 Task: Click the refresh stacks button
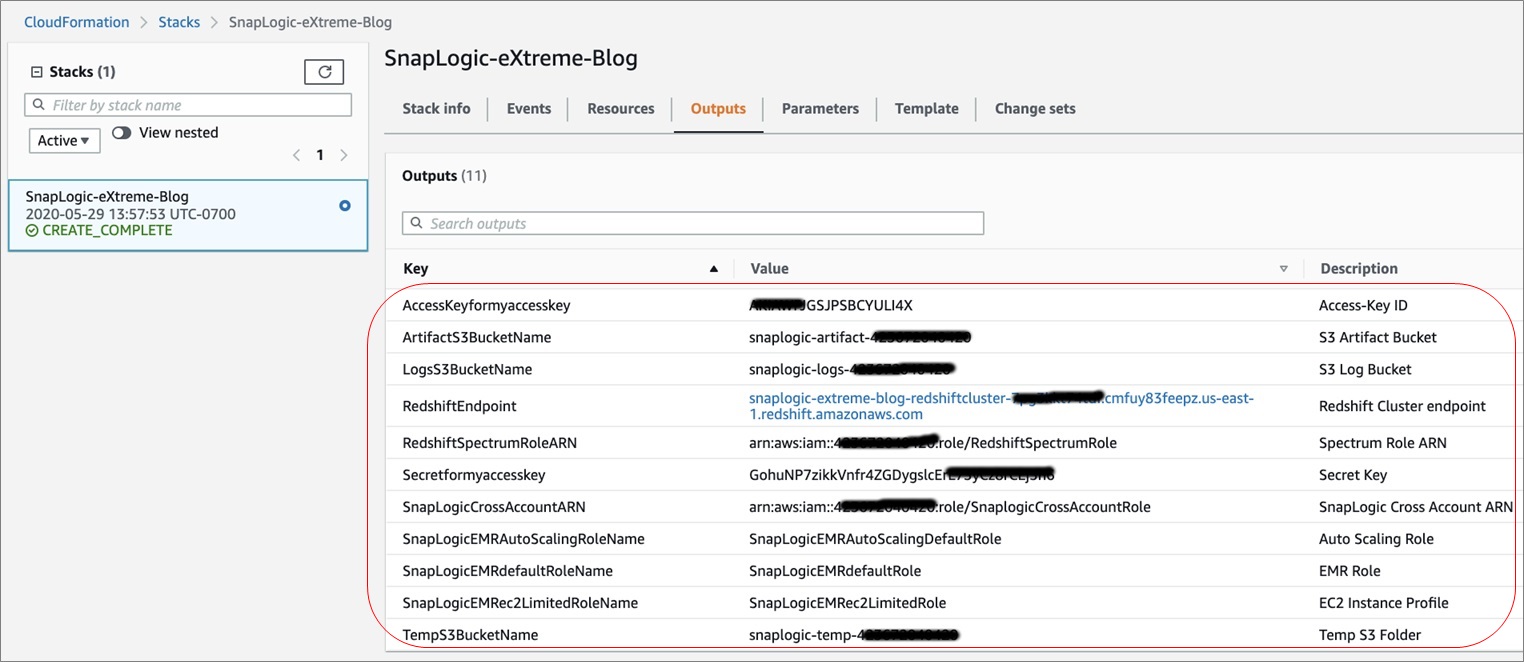click(324, 72)
